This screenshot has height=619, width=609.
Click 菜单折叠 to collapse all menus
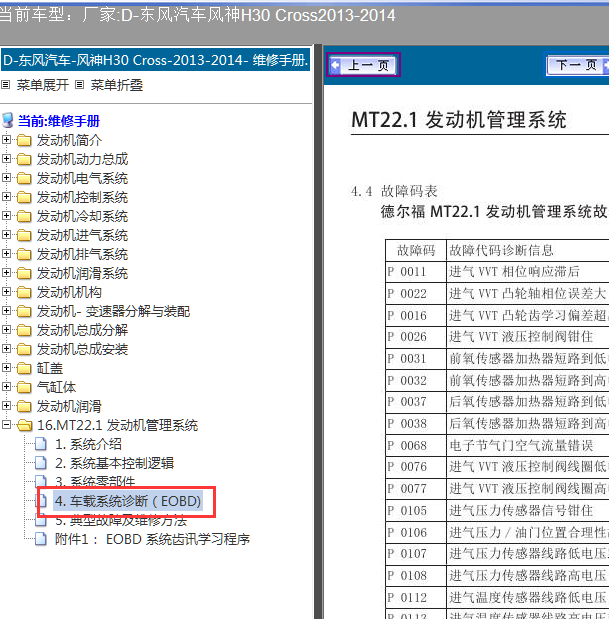tap(117, 85)
